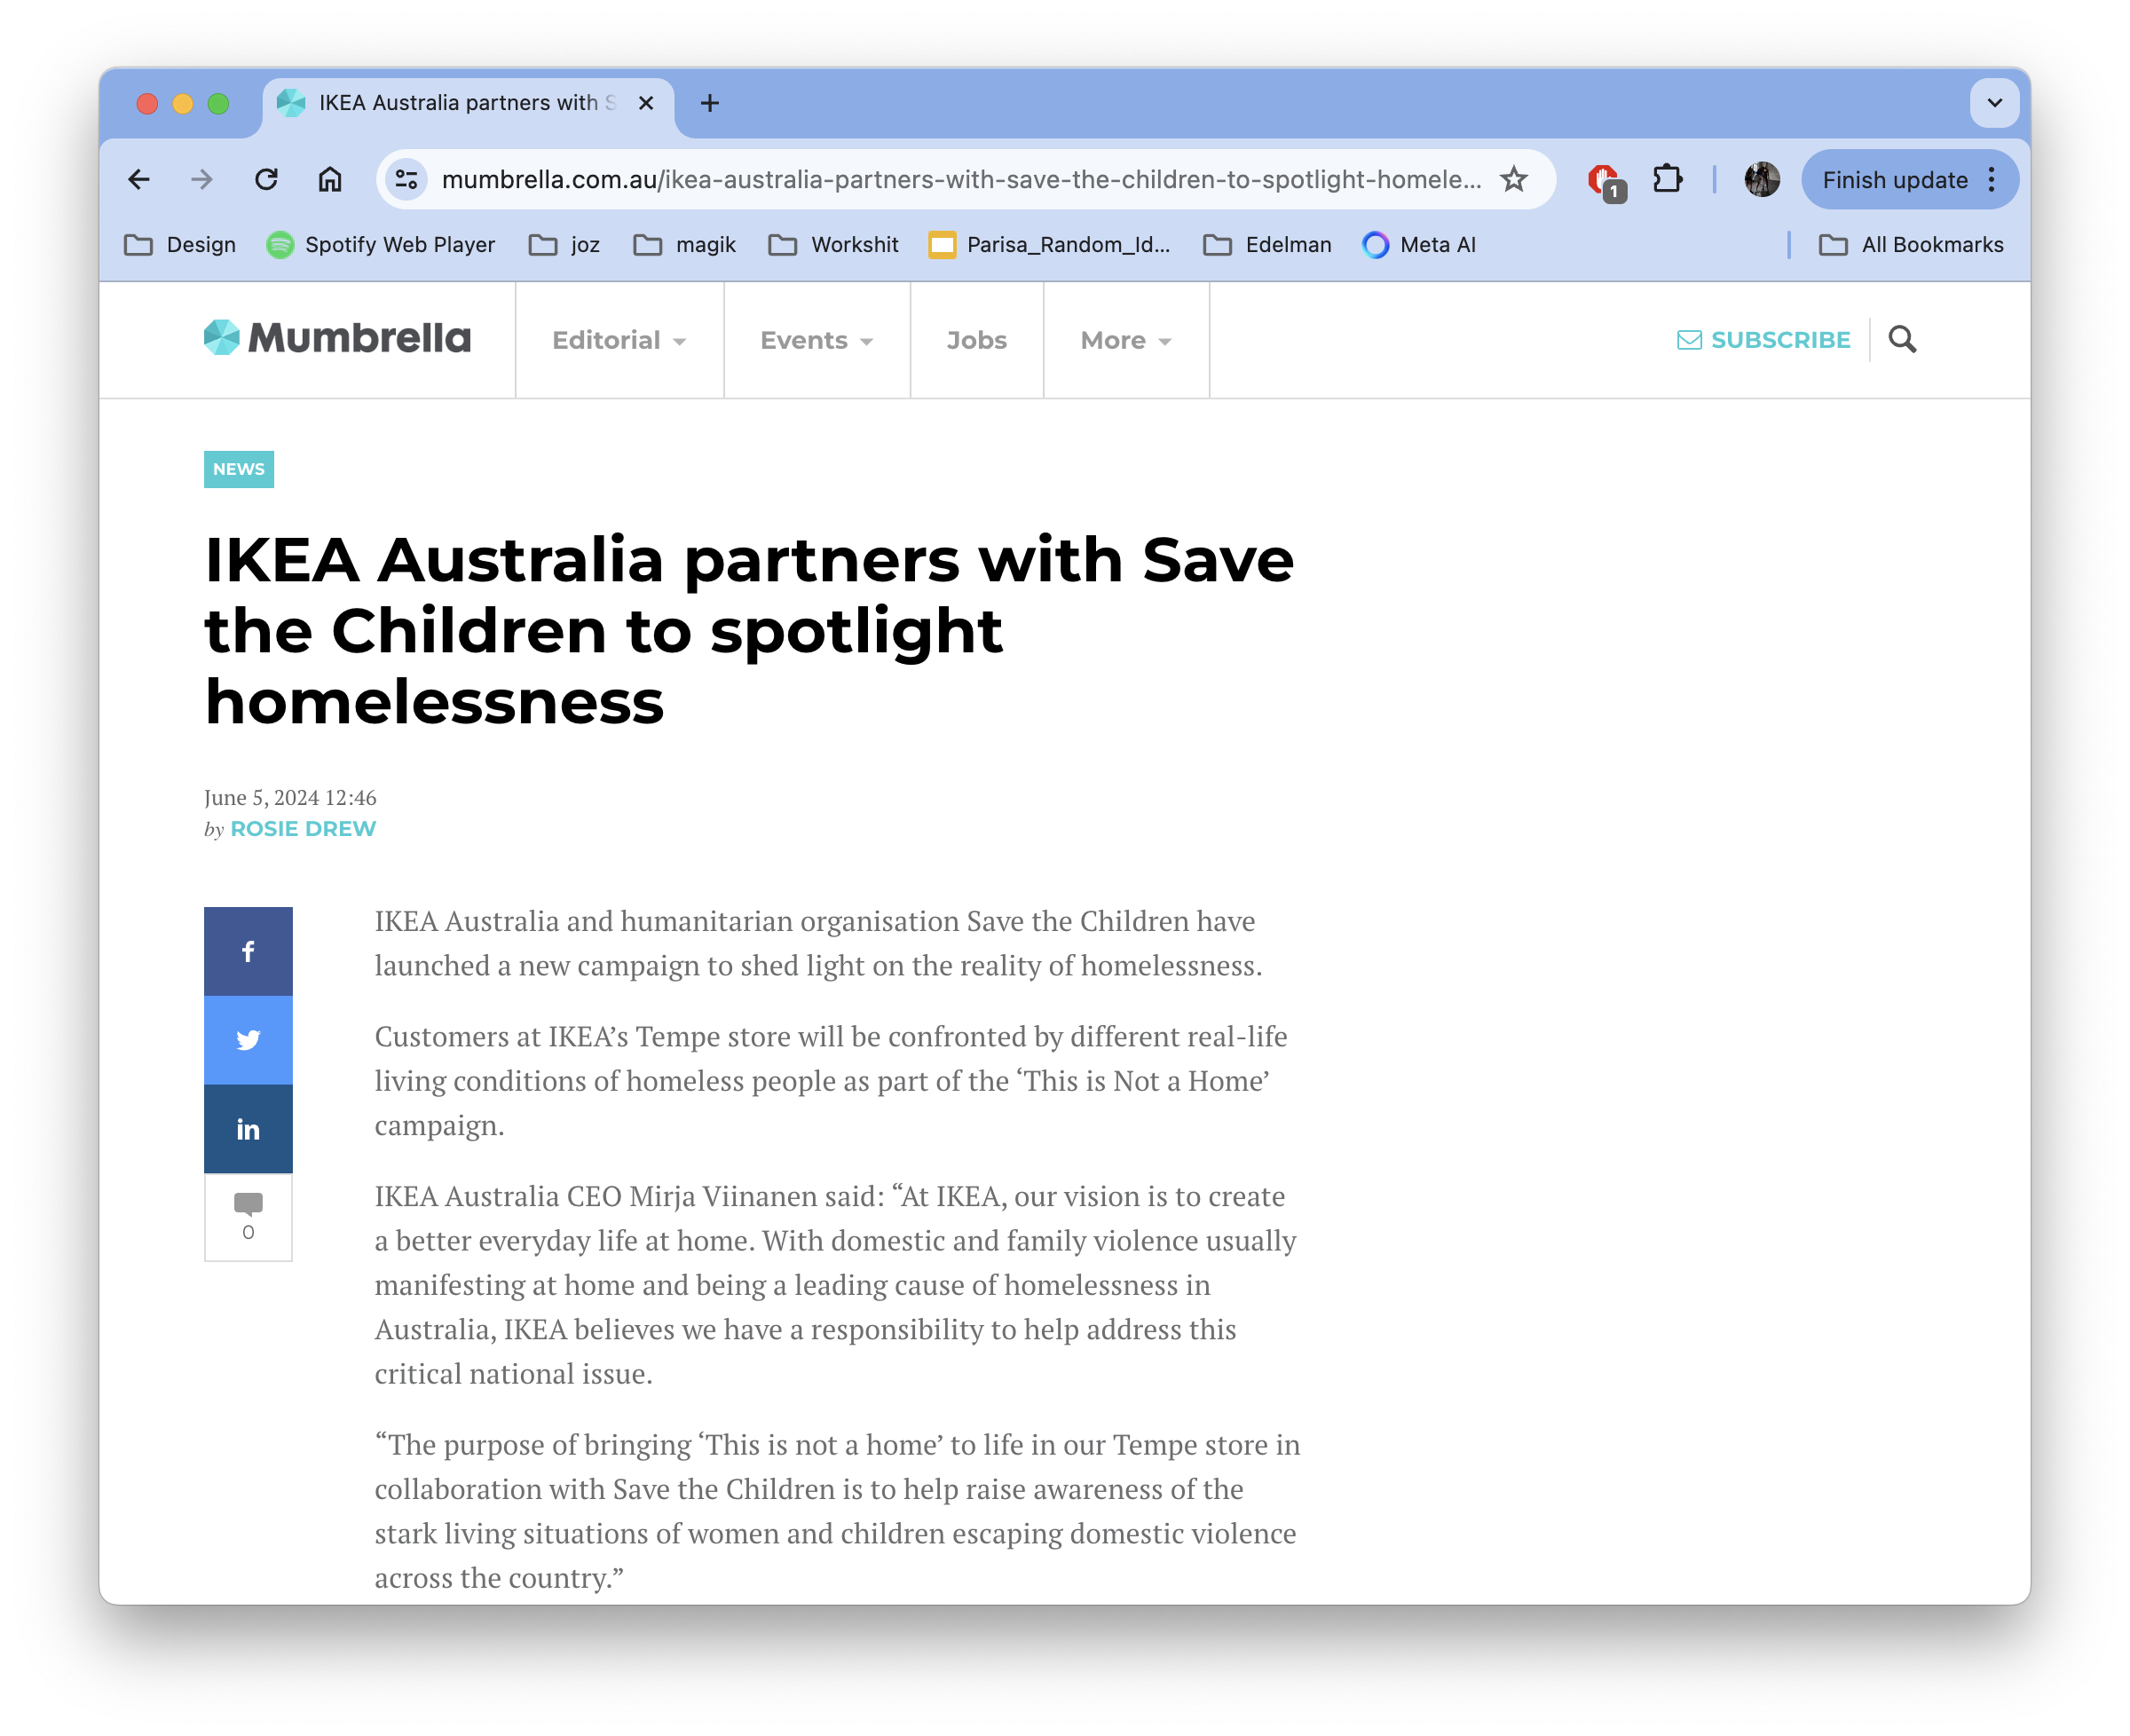Screen dimensions: 2130x1736
Task: Click the date June 5, 2024 12:46
Action: click(290, 797)
